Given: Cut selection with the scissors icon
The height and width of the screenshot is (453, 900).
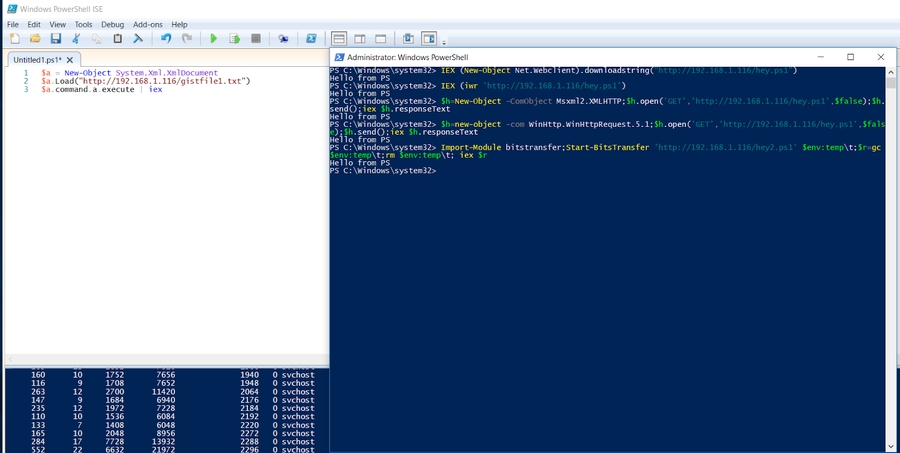Looking at the screenshot, I should coord(76,39).
